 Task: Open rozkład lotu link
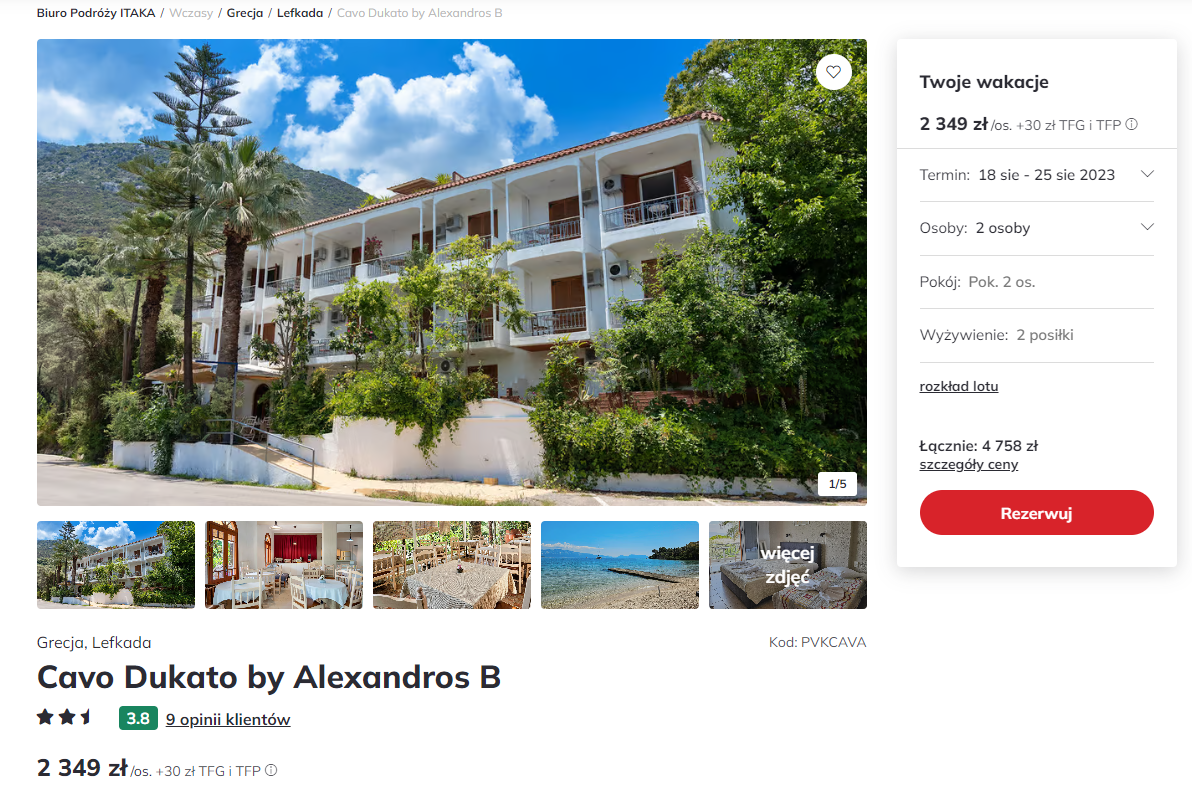point(959,386)
